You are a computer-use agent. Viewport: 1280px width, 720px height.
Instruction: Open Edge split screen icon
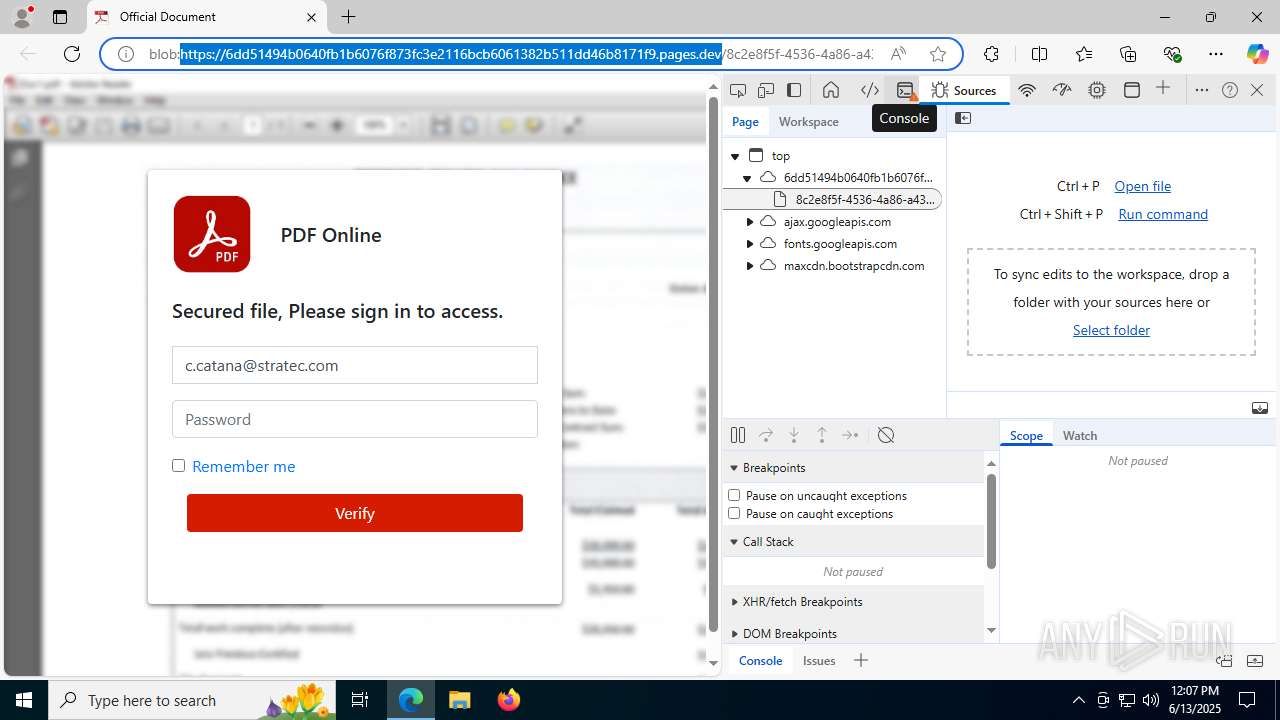1039,54
